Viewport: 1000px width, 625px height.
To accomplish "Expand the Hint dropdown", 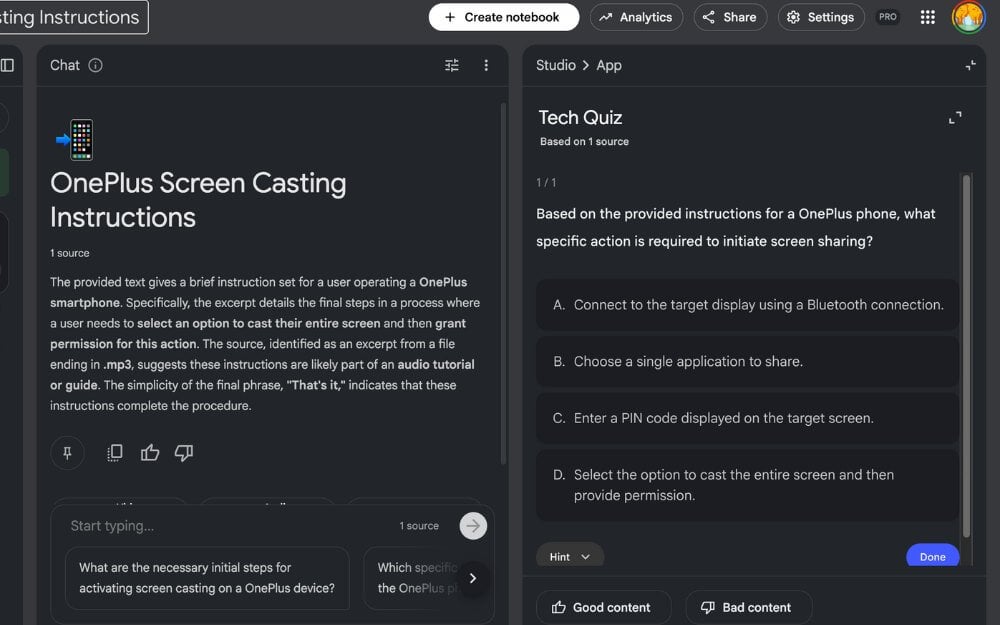I will tap(570, 557).
